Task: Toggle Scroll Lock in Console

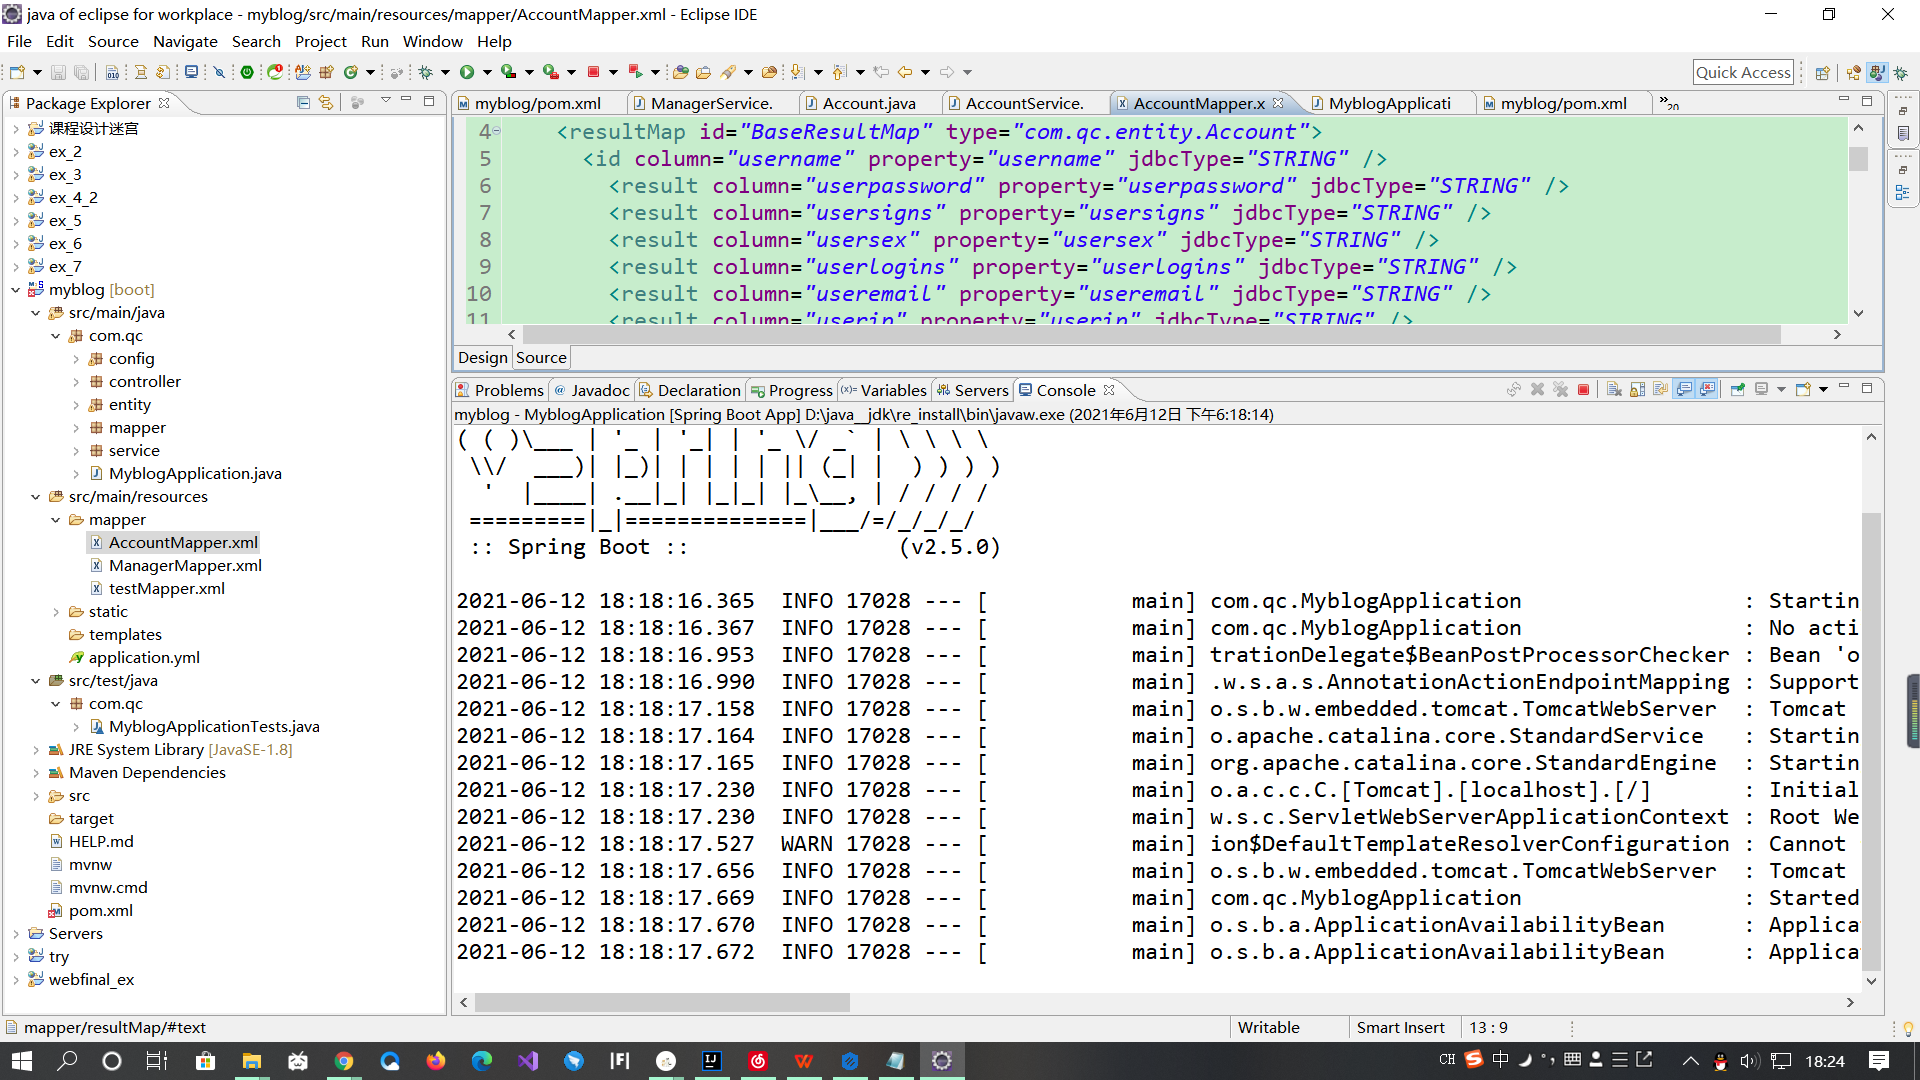Action: (x=1637, y=390)
